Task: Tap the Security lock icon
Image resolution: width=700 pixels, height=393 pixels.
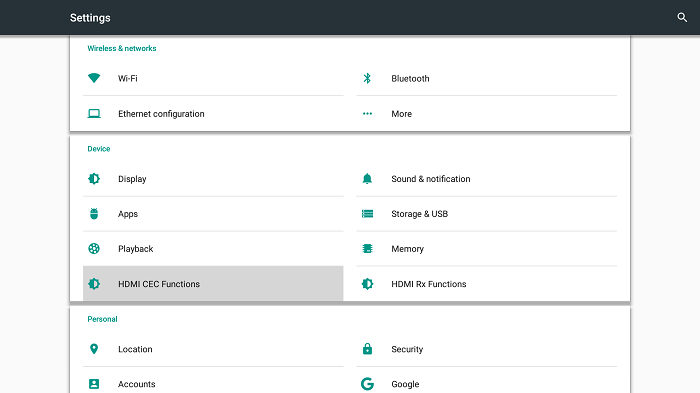Action: tap(367, 348)
